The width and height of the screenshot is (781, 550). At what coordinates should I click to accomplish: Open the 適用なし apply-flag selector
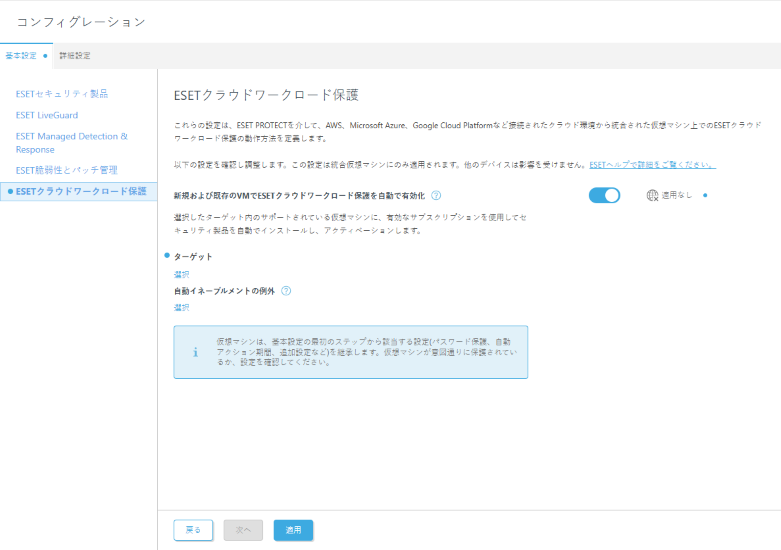tap(669, 195)
